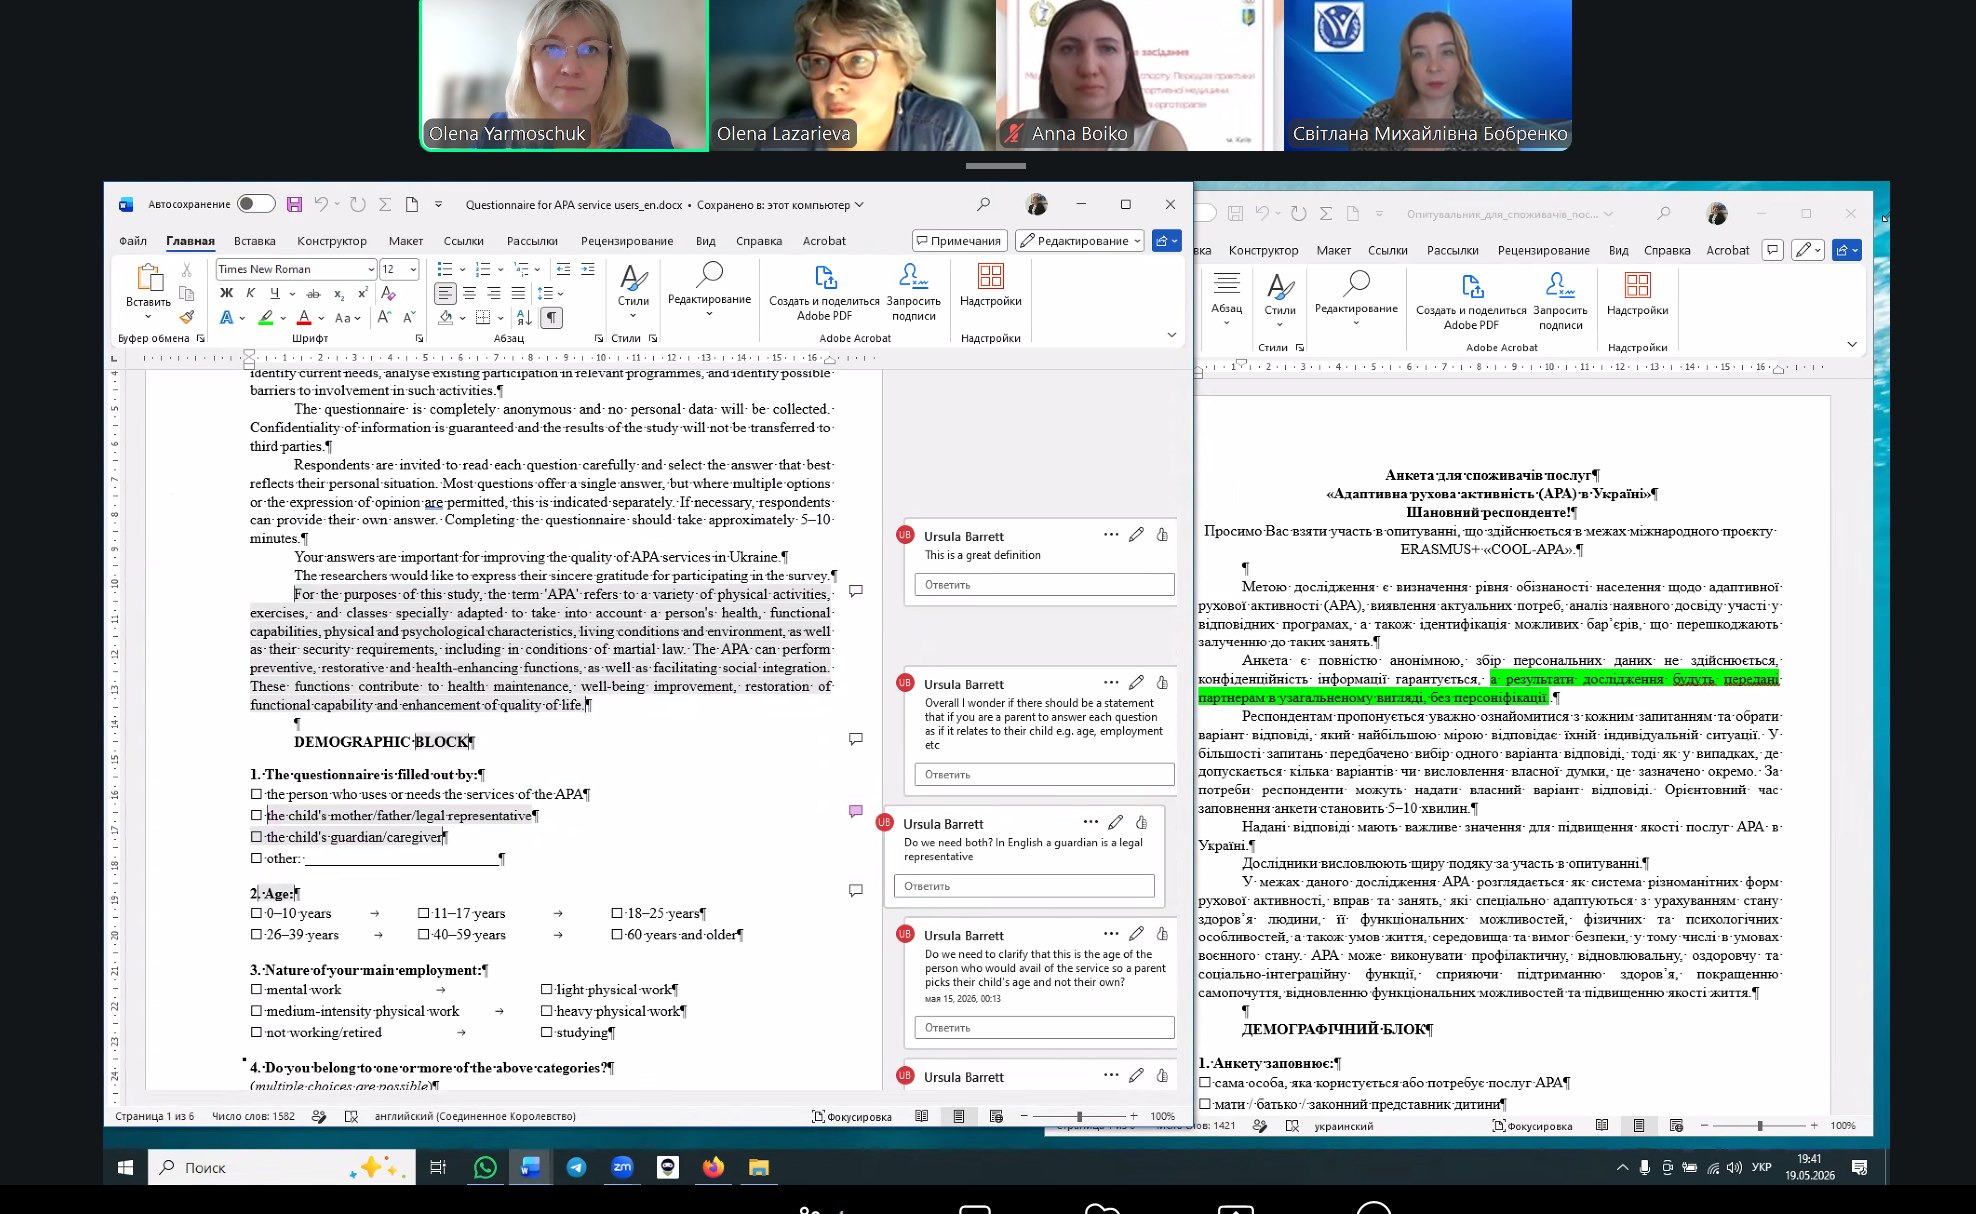Check the 'heavy physical work' checkbox
This screenshot has width=1976, height=1214.
coord(546,1011)
